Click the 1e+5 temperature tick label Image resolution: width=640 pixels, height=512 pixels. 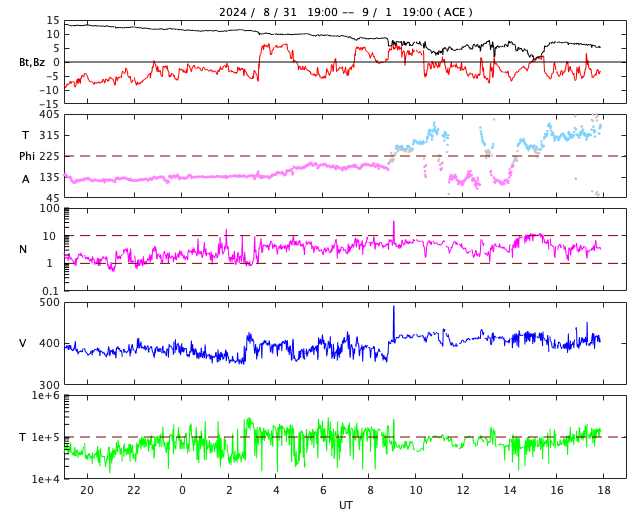point(46,437)
